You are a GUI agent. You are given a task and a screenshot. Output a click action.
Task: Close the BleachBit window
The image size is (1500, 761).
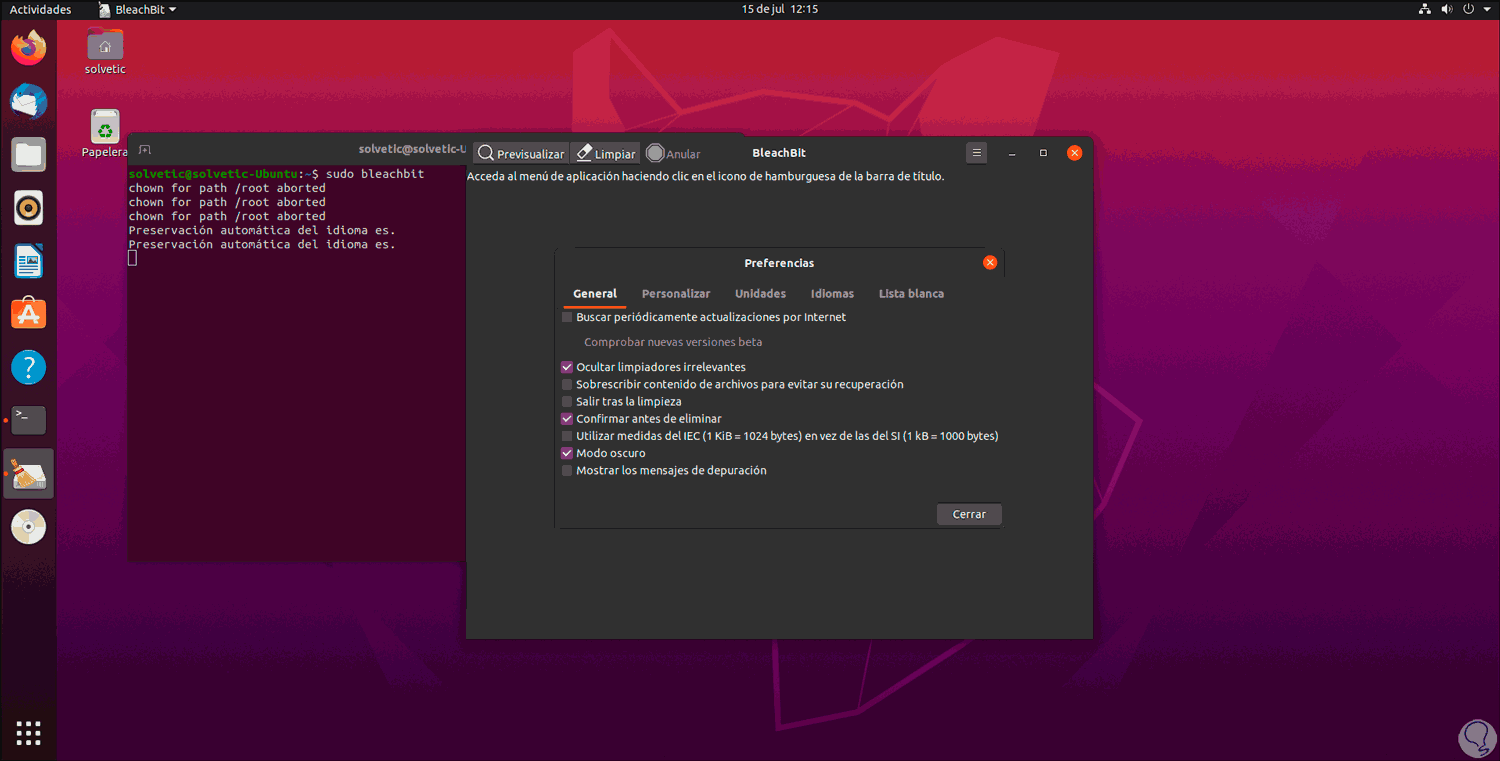[x=1075, y=153]
